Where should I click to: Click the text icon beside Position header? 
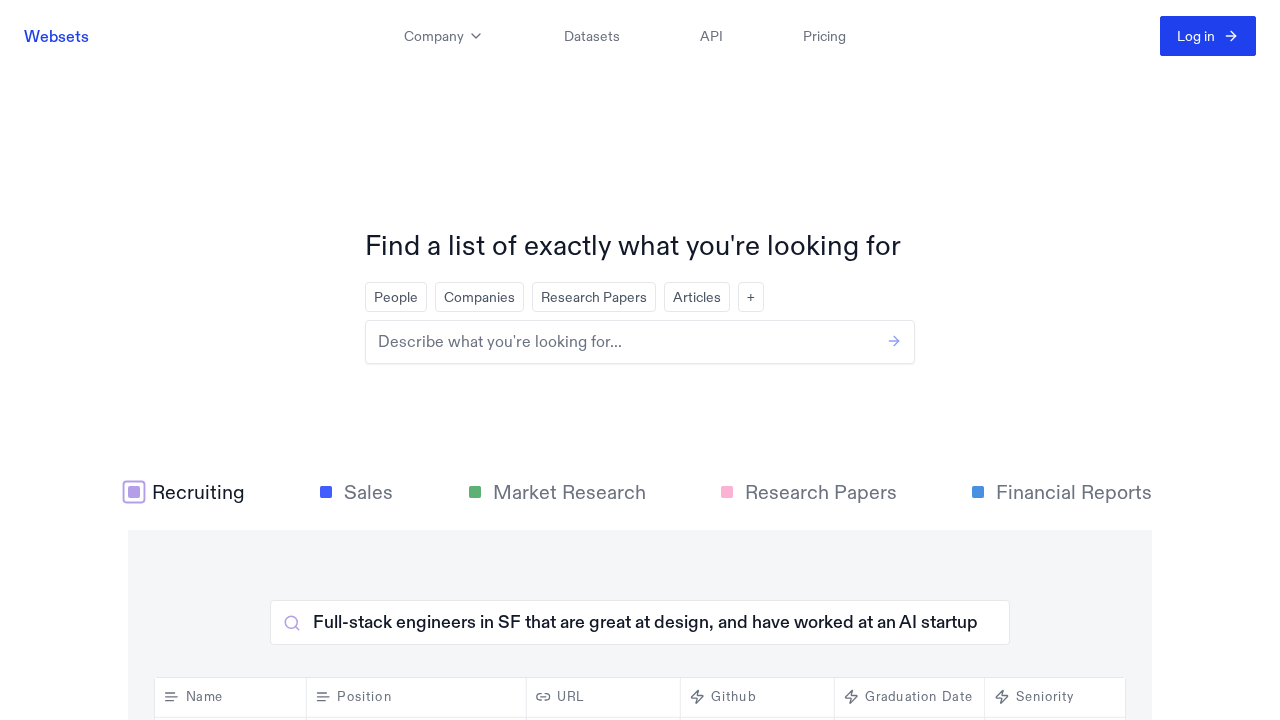click(324, 697)
